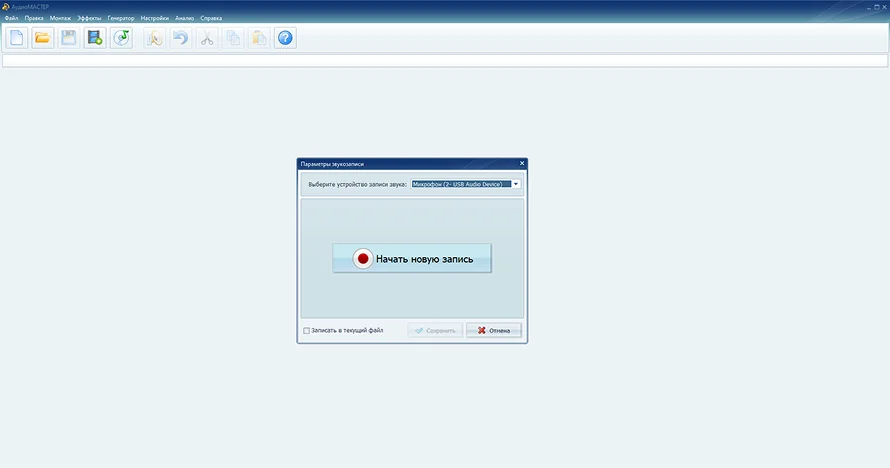
Task: Click the Save floppy disk icon
Action: click(69, 38)
